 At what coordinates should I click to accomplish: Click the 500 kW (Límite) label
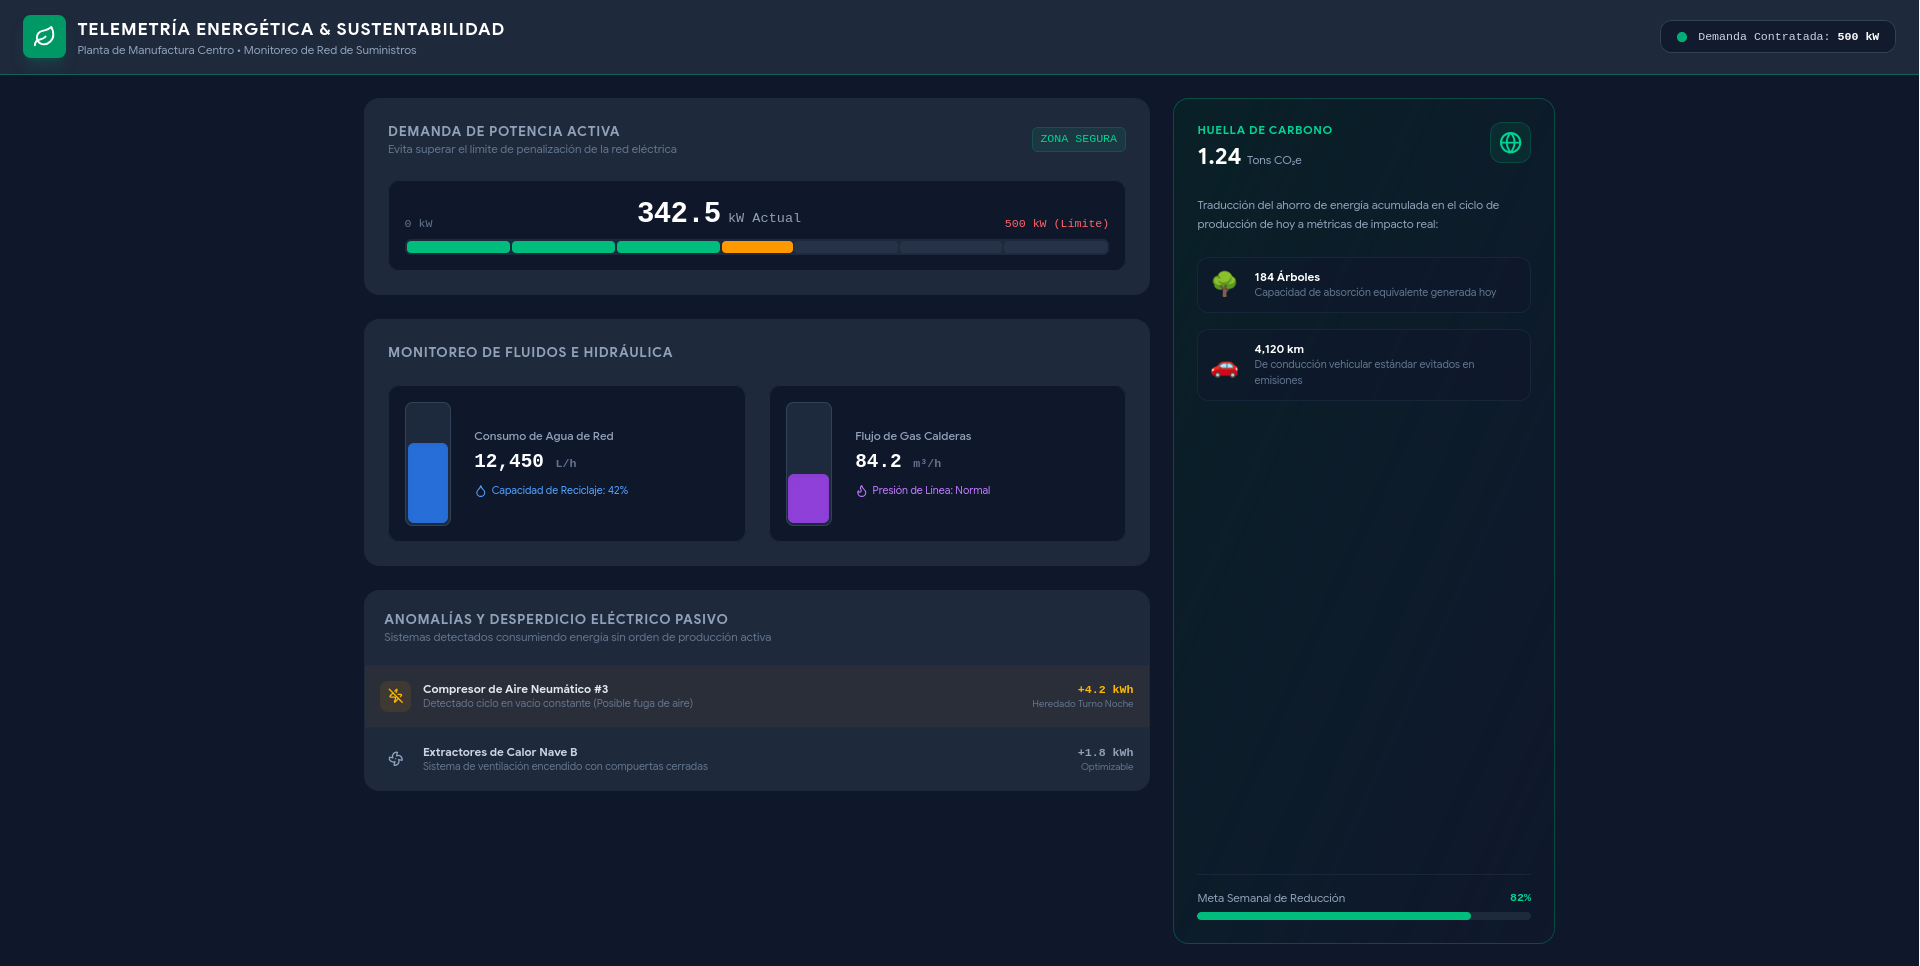(1056, 224)
